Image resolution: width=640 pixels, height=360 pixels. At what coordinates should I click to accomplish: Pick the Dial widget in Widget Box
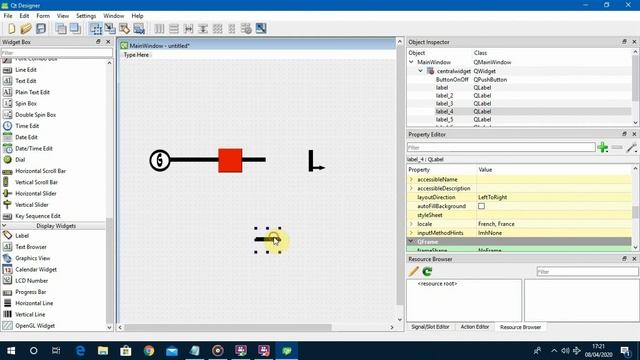click(x=20, y=160)
